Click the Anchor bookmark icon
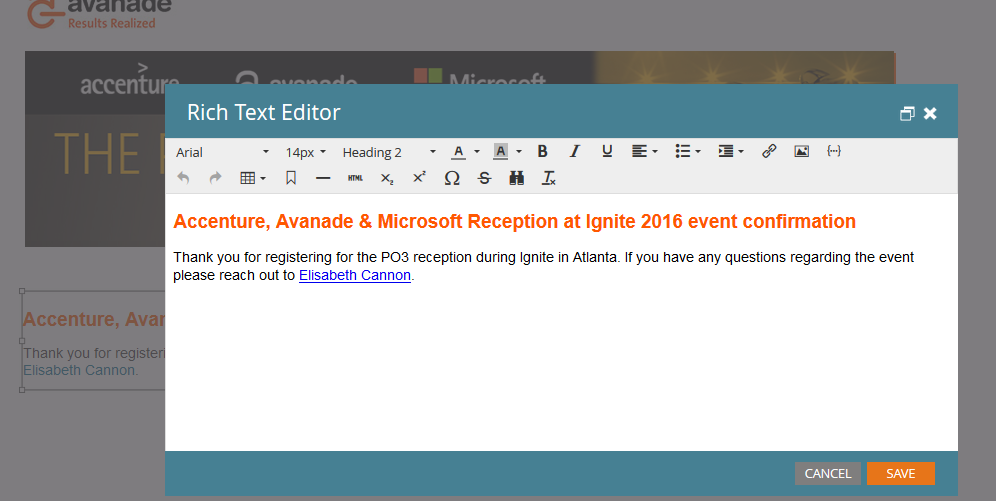The width and height of the screenshot is (996, 501). (291, 178)
